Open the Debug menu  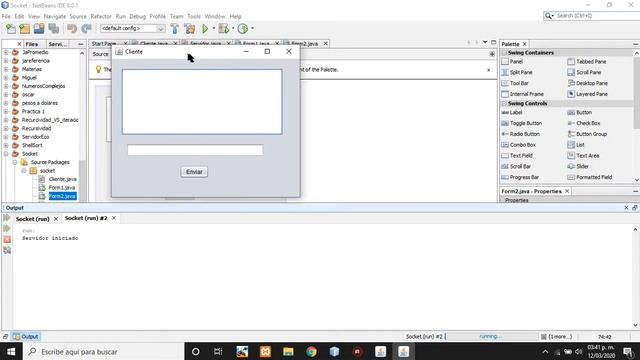(x=138, y=16)
